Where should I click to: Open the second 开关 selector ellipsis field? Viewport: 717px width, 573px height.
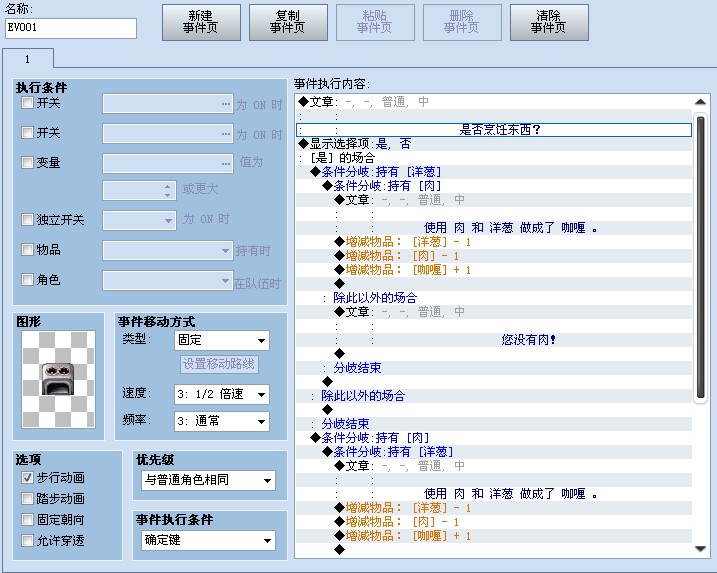[168, 134]
